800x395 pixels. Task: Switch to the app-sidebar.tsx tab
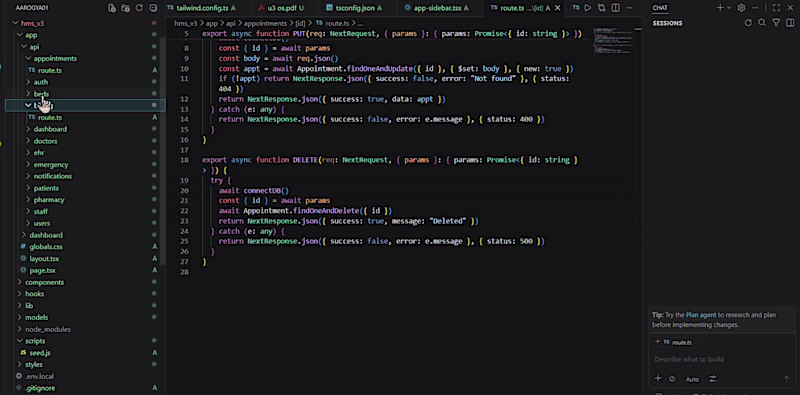click(x=438, y=8)
